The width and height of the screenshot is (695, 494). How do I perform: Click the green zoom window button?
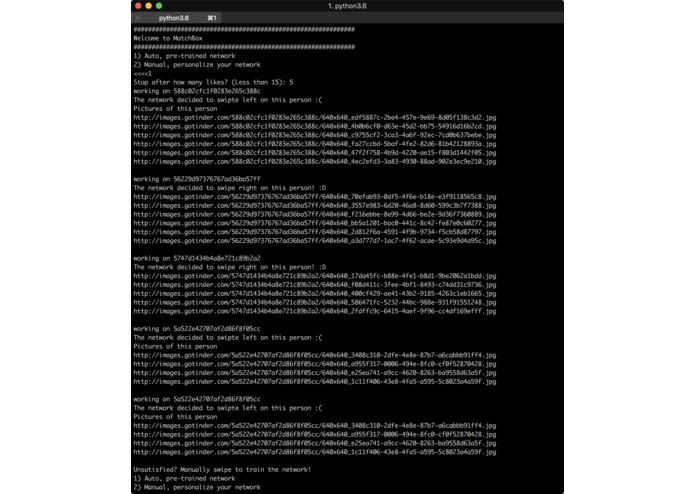coord(159,6)
